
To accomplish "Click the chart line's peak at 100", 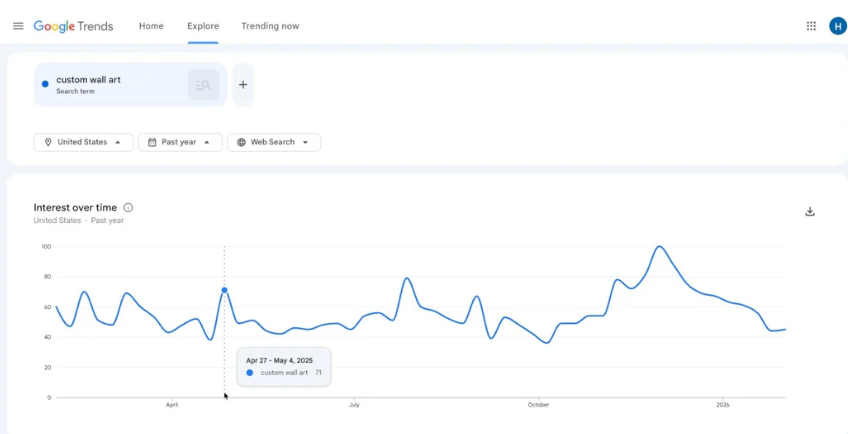I will coord(659,246).
